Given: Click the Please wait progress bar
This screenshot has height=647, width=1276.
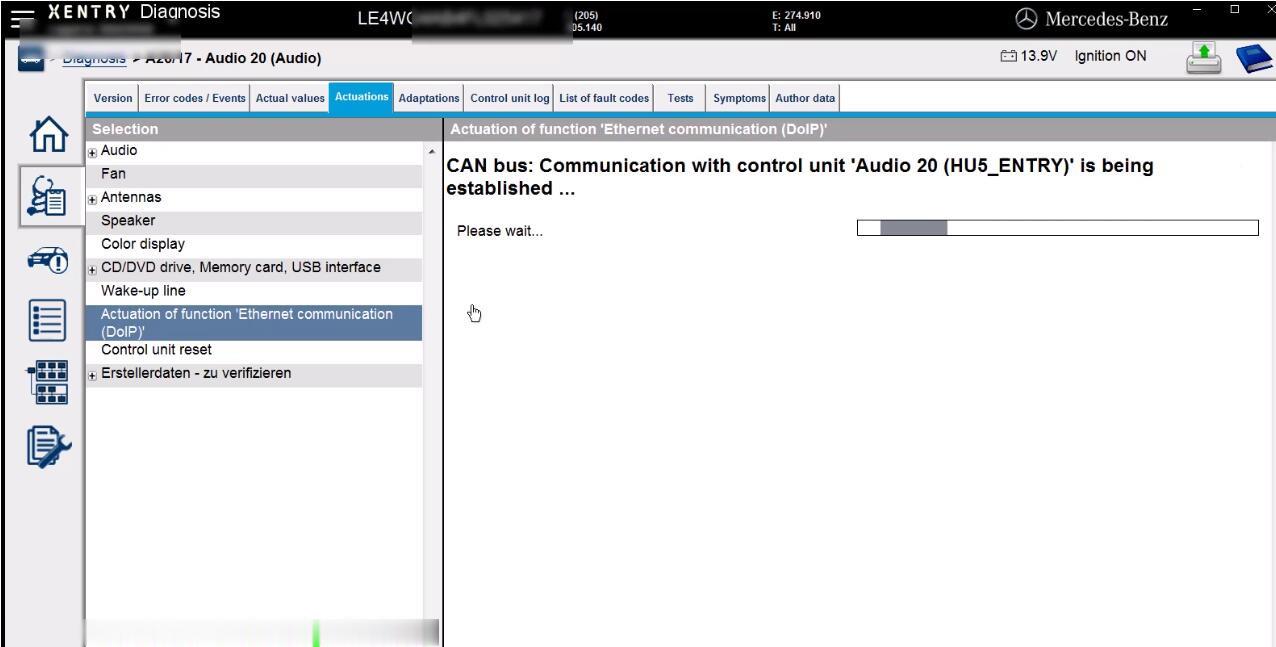Looking at the screenshot, I should click(x=1057, y=228).
